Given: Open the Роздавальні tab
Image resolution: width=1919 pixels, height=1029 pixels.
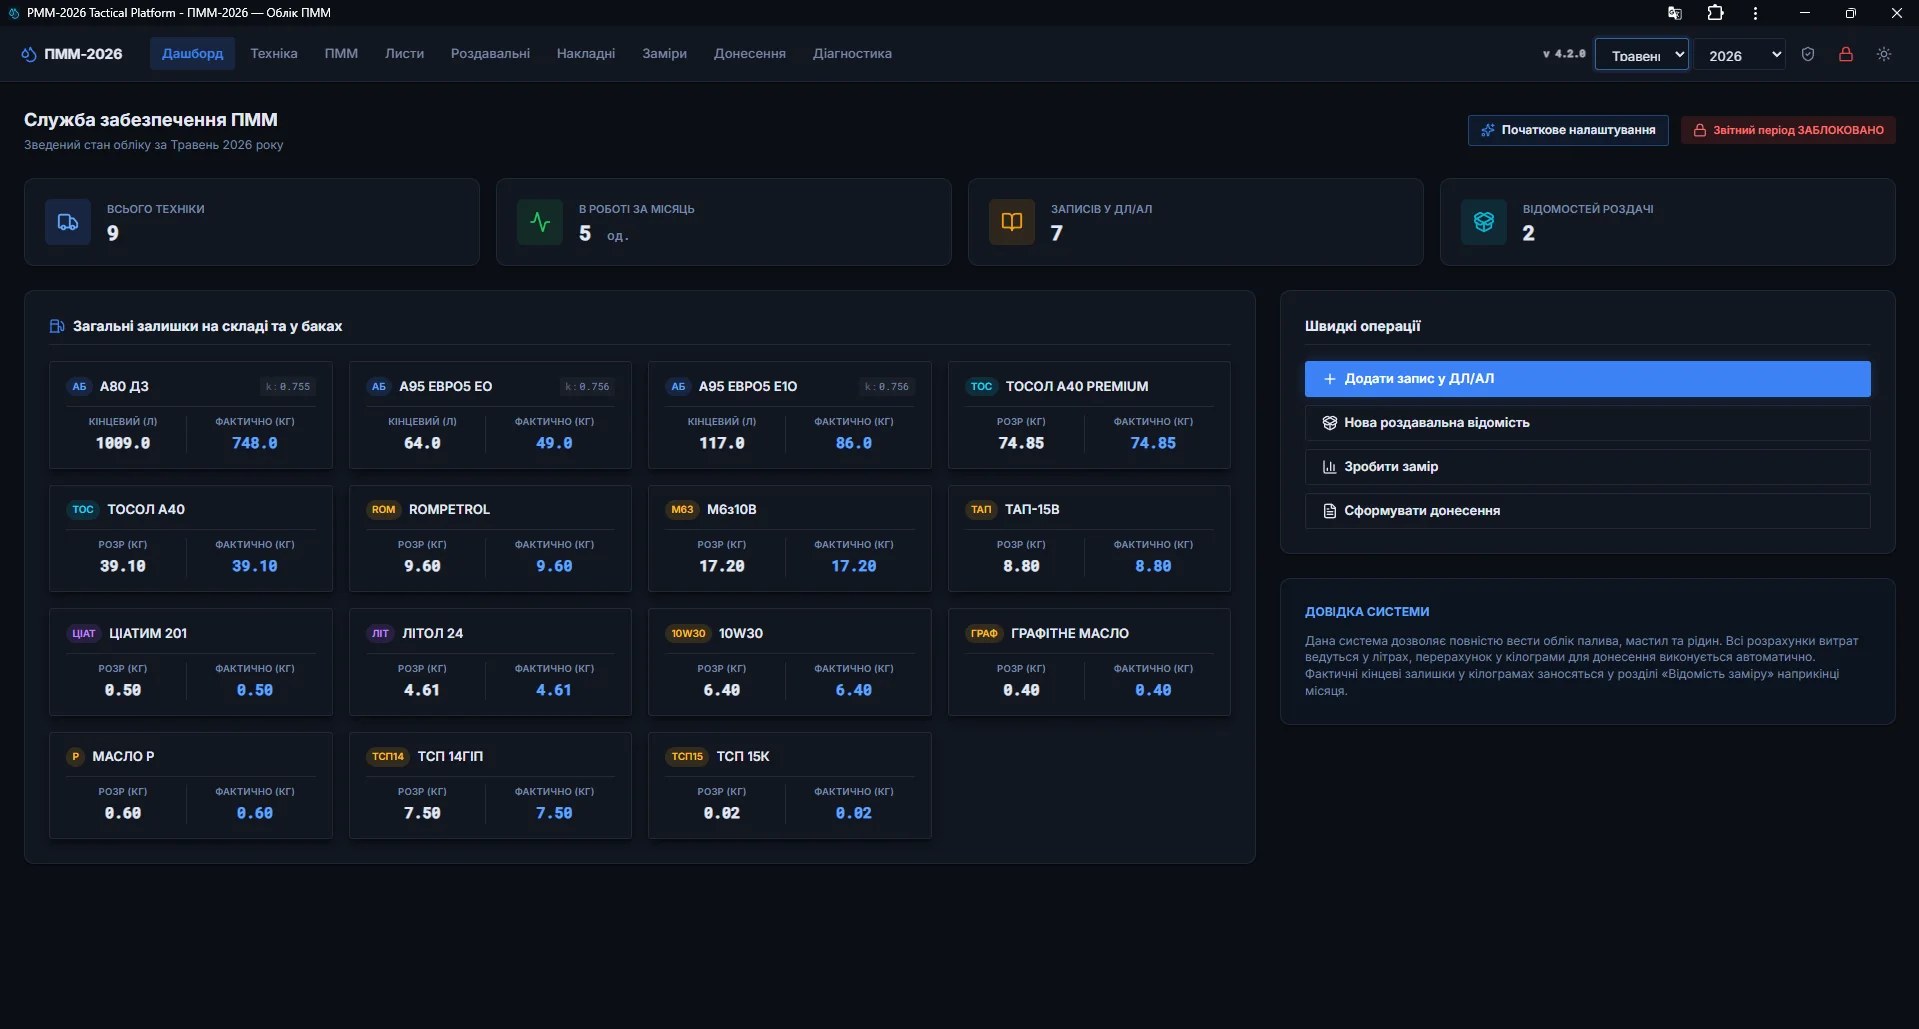Looking at the screenshot, I should point(490,54).
